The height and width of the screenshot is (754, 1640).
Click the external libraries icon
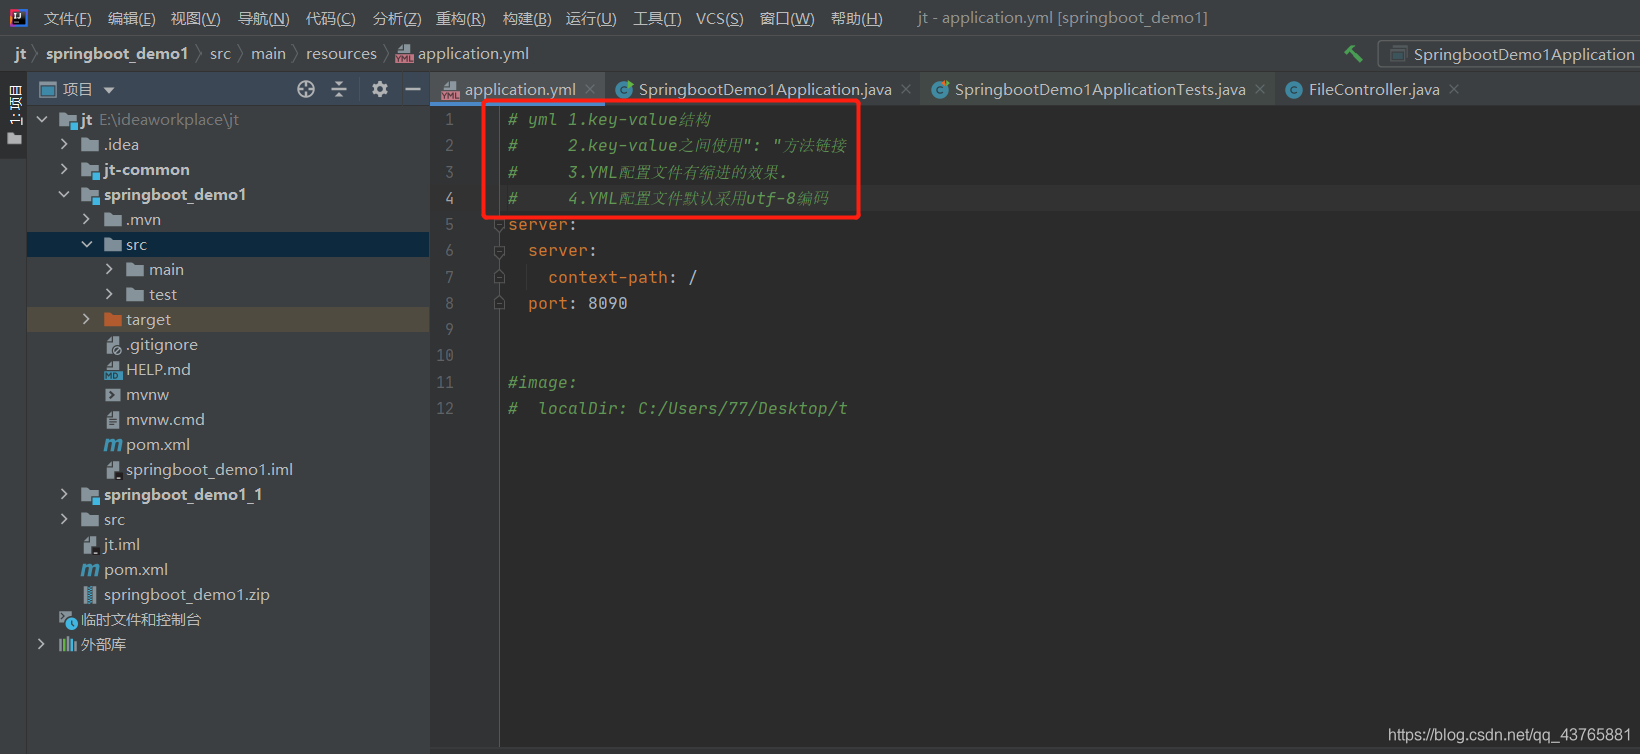pyautogui.click(x=68, y=645)
